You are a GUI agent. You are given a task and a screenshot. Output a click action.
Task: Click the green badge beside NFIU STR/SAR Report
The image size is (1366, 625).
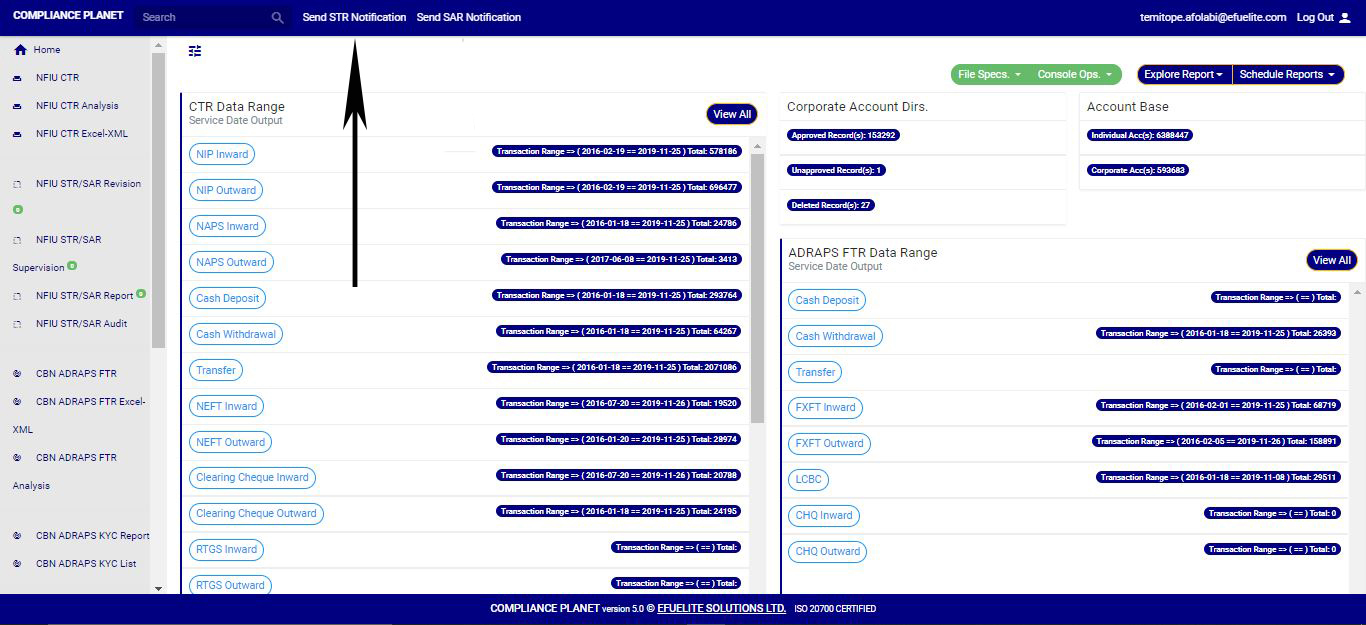[141, 294]
